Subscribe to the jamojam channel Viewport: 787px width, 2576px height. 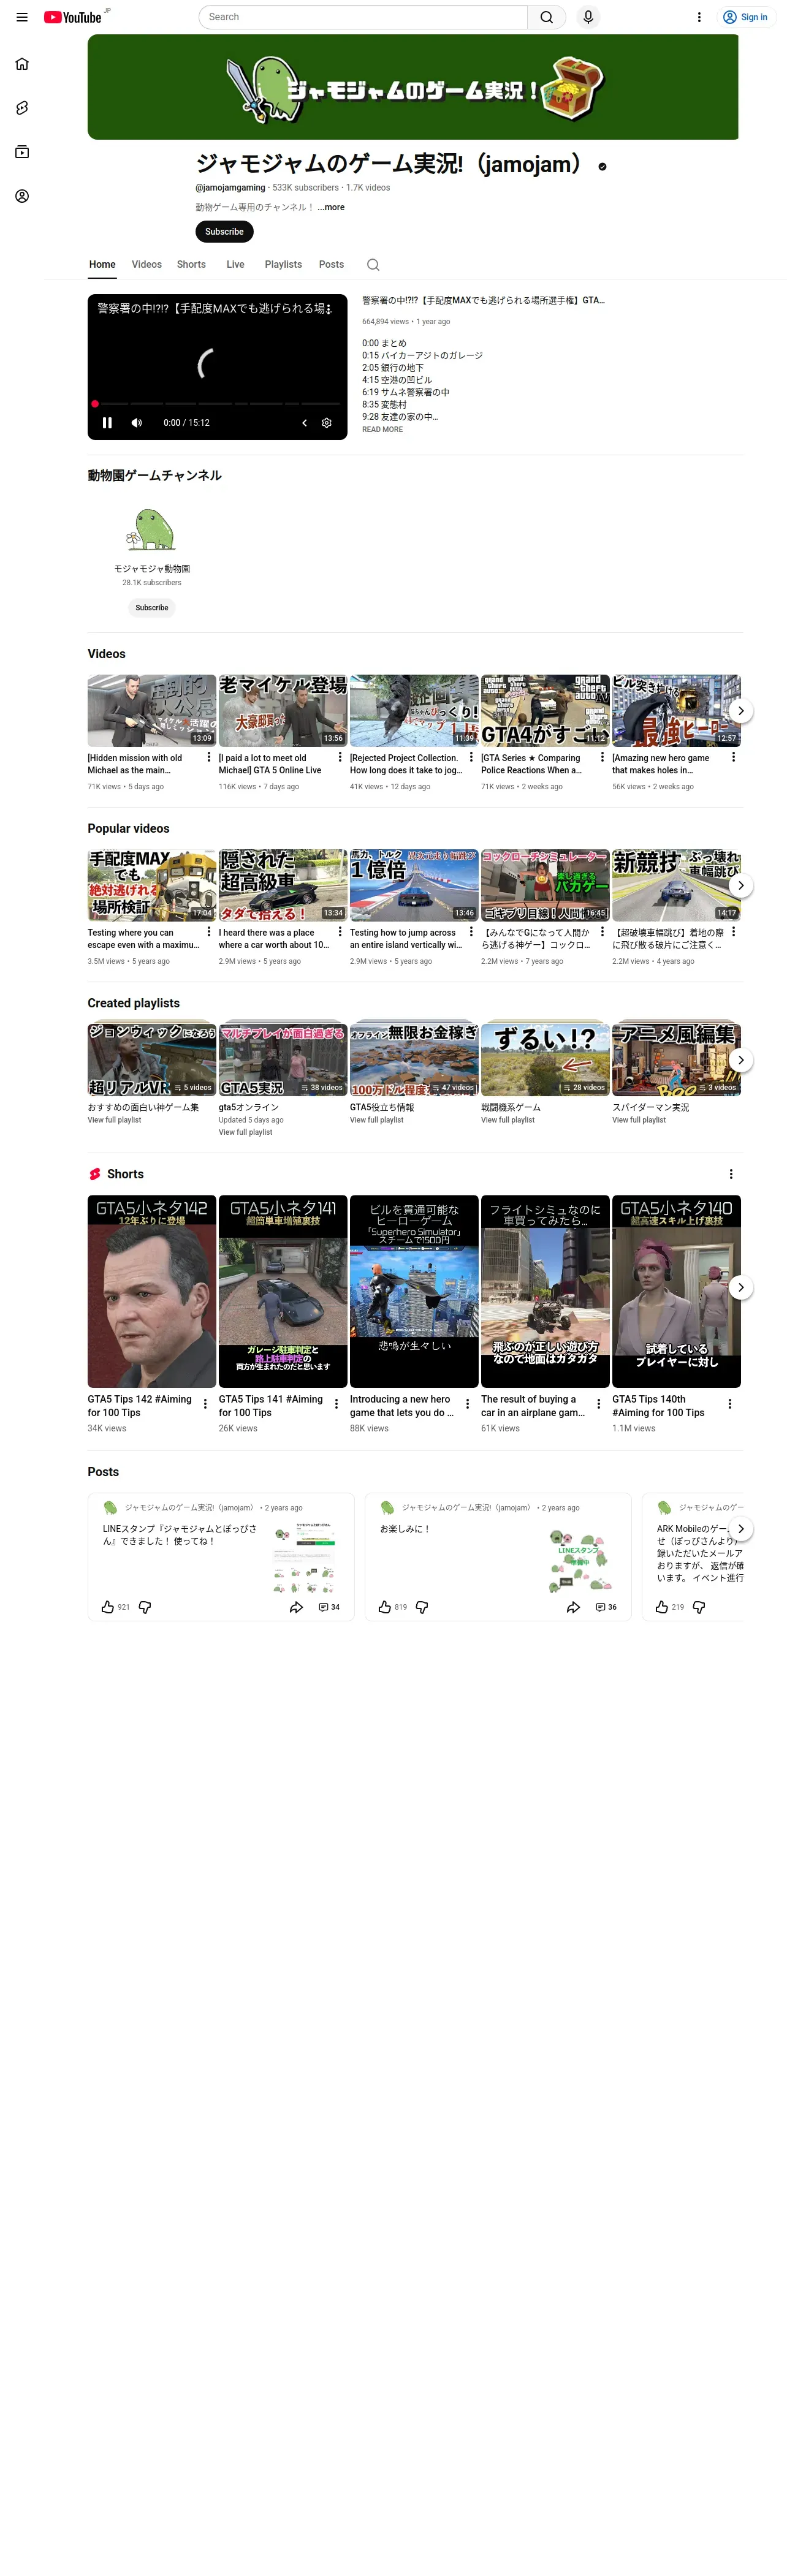(224, 231)
